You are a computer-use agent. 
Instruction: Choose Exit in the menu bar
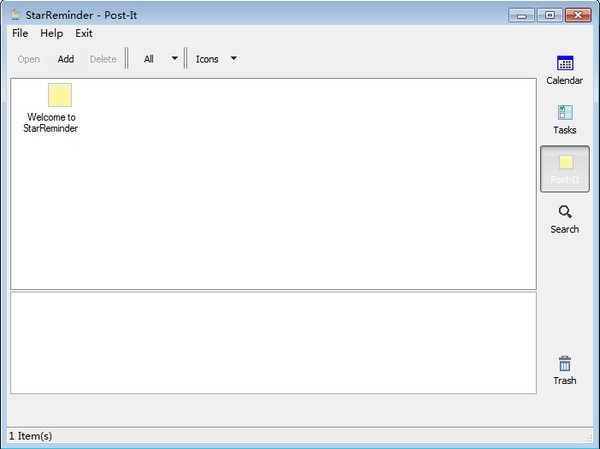tap(84, 33)
